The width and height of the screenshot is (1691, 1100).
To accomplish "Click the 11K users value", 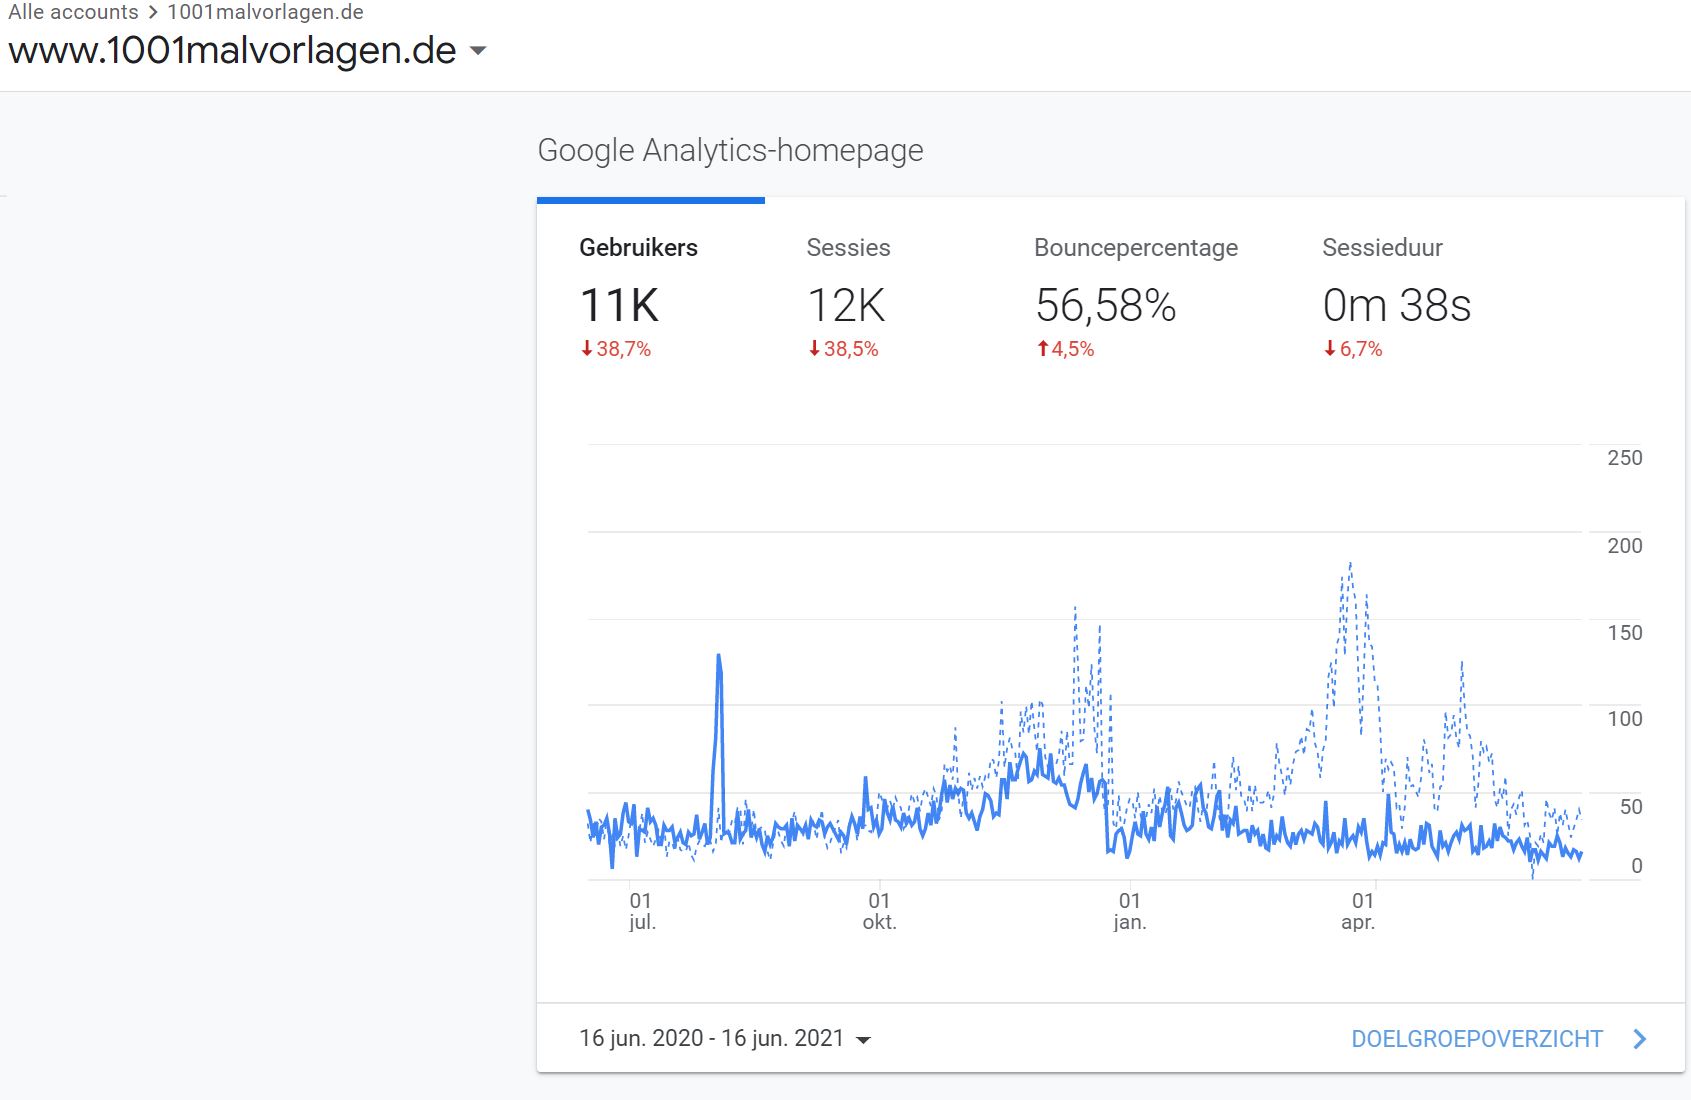I will point(619,306).
